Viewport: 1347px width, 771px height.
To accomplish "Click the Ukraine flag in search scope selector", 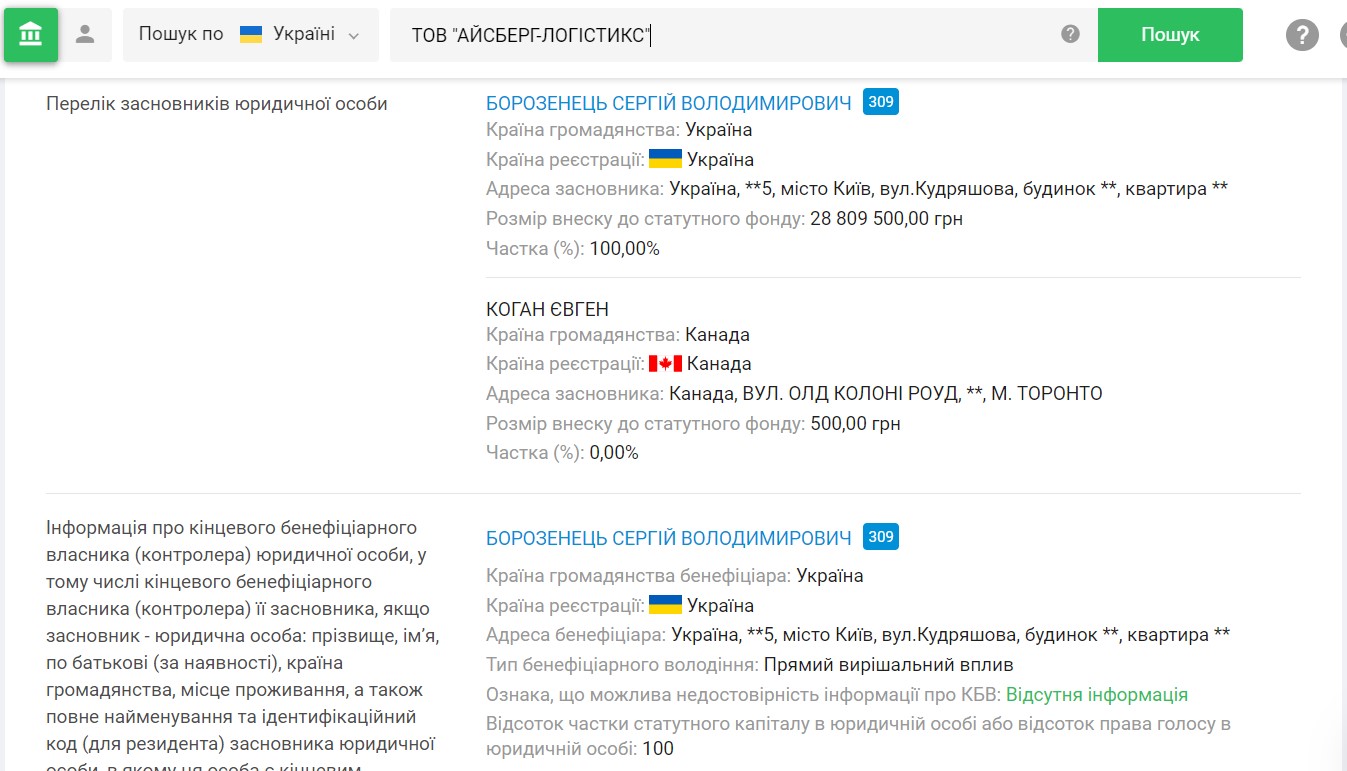I will (x=251, y=35).
